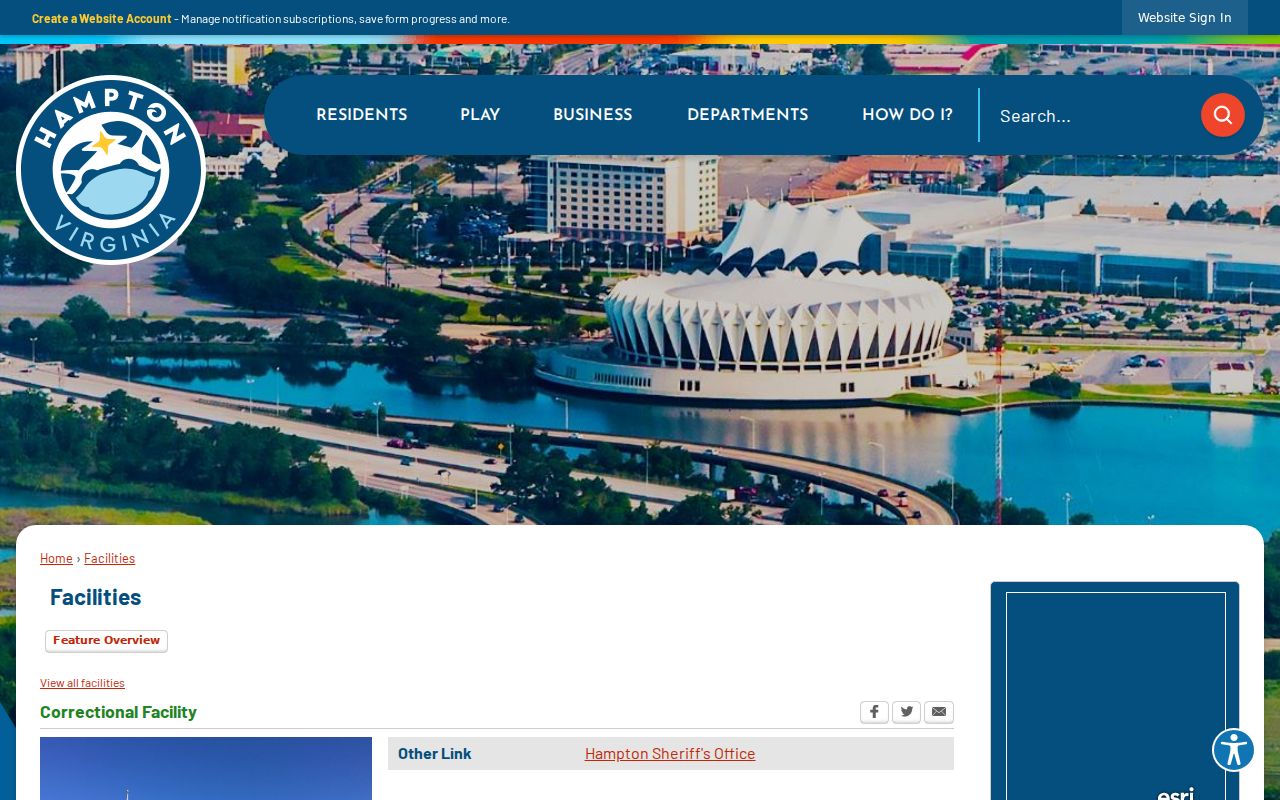This screenshot has width=1280, height=800.
Task: Open the Play menu
Action: [480, 115]
